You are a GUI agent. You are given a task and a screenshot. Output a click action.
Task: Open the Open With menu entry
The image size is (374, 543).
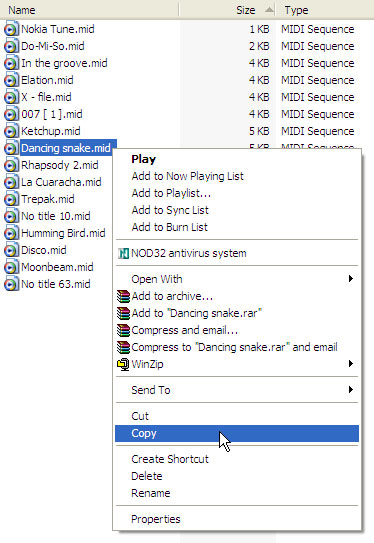click(237, 279)
